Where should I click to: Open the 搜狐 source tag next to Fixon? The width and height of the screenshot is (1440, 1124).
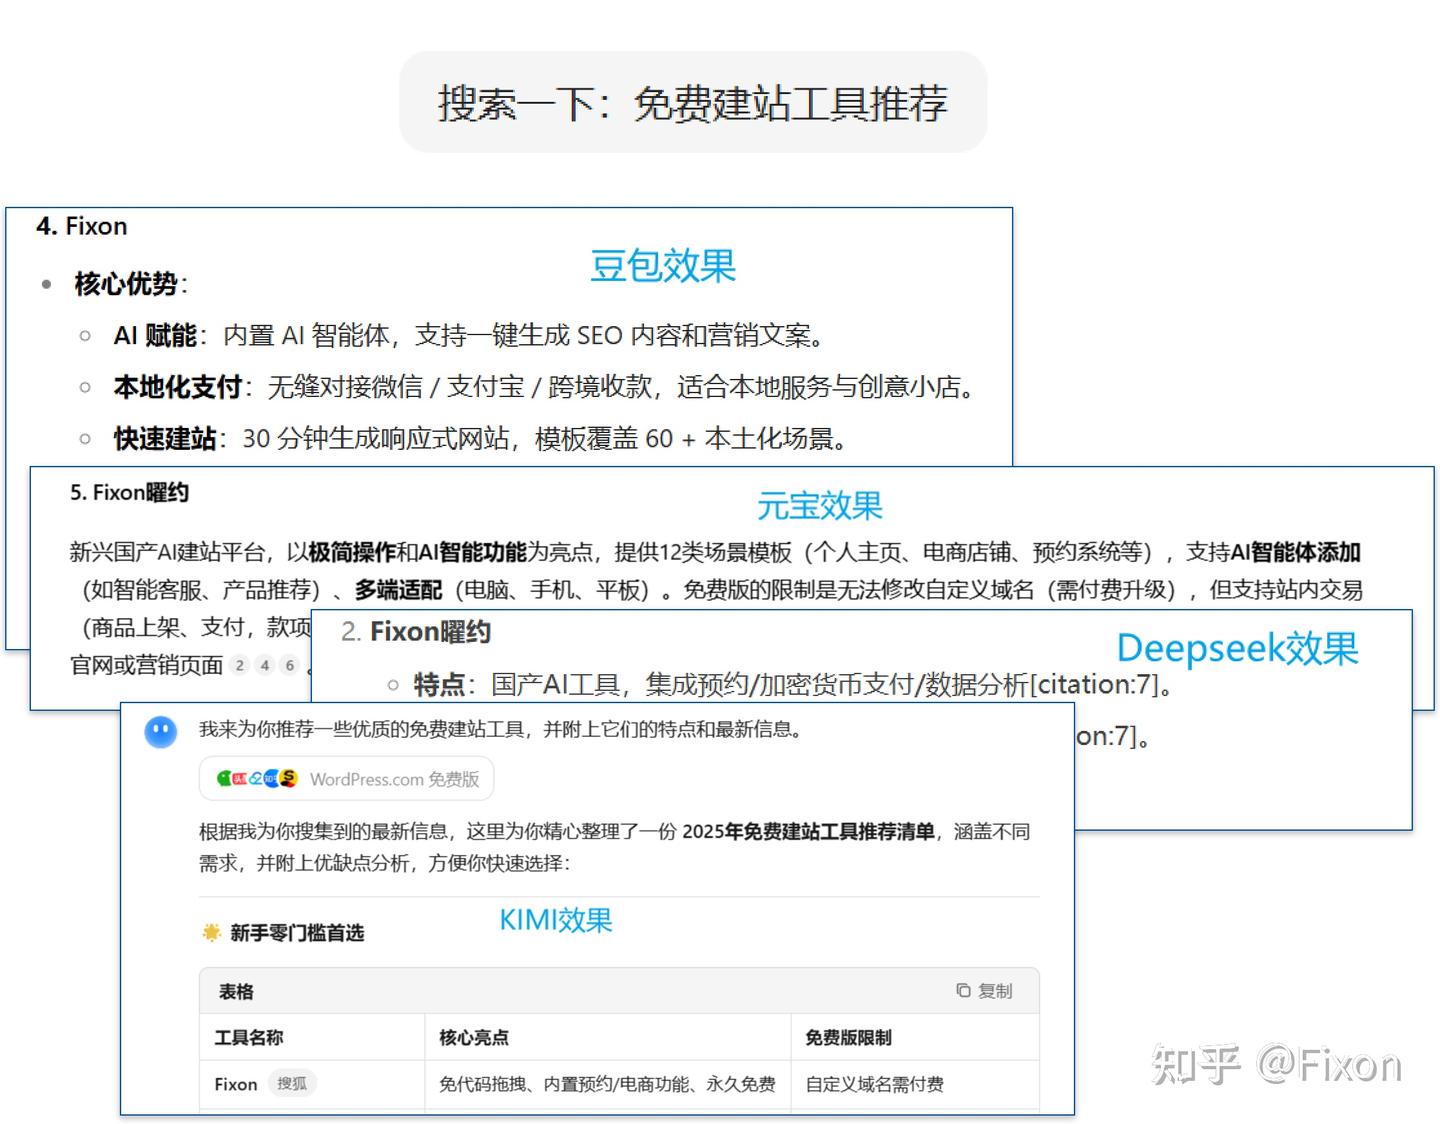292,1083
